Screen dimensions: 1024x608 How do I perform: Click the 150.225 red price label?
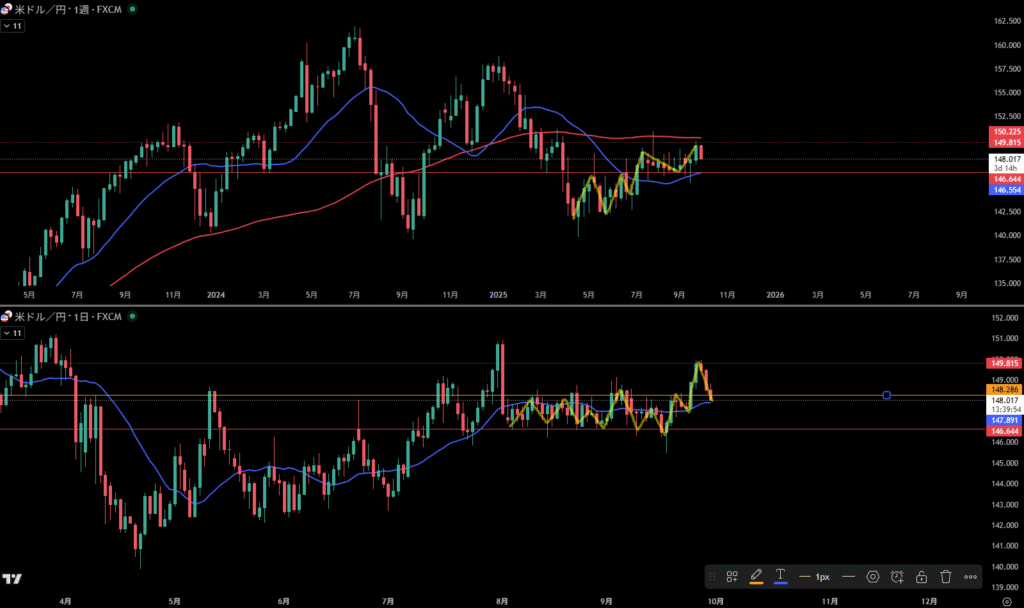point(1006,132)
